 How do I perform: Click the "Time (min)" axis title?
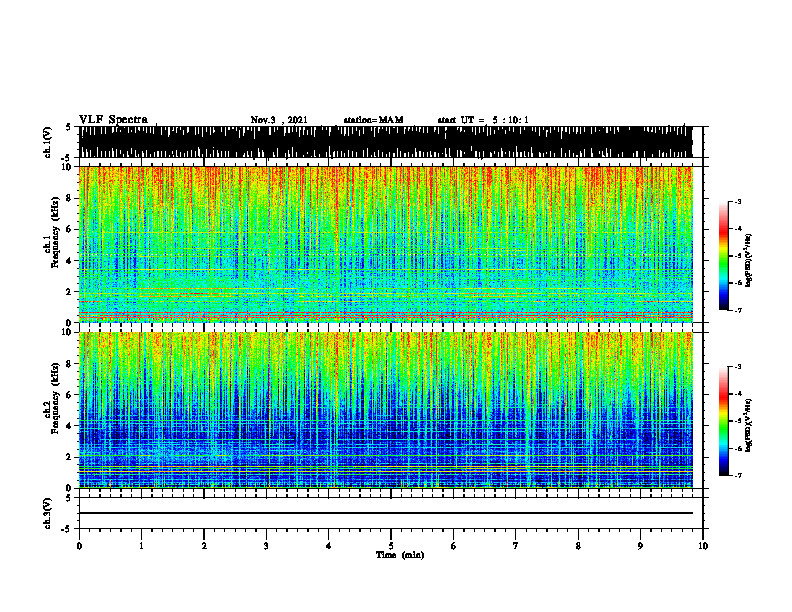(400, 555)
